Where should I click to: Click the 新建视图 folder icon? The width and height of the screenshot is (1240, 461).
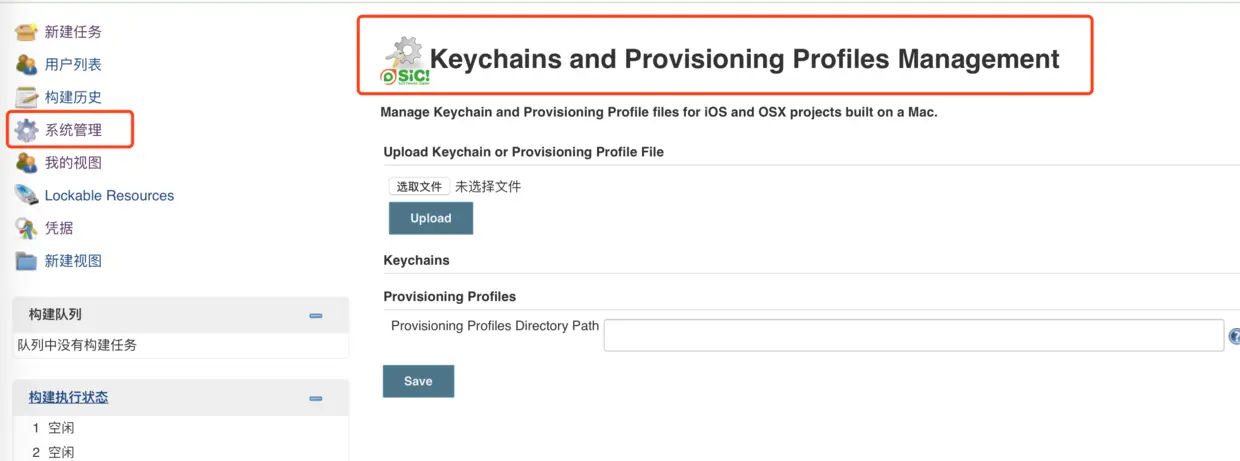click(27, 261)
